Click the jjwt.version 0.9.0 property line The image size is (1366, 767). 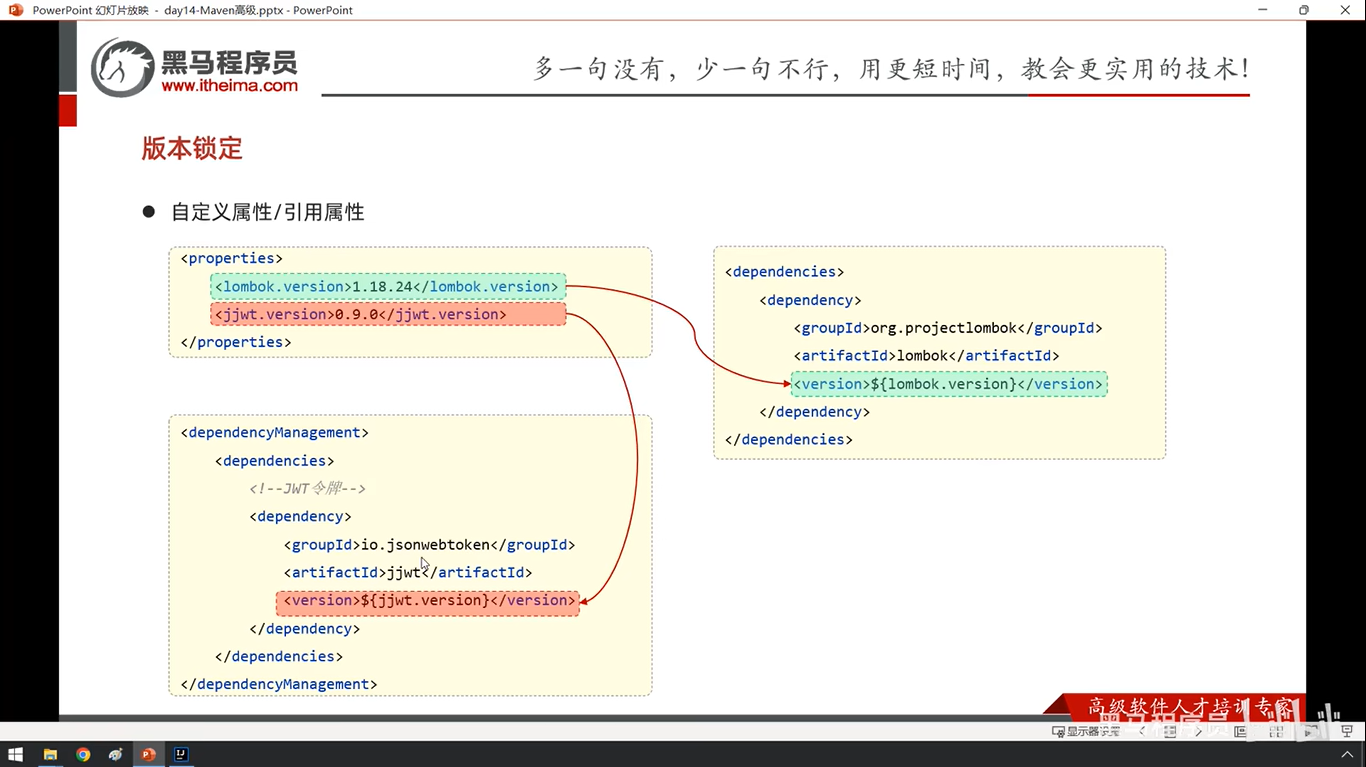(388, 314)
